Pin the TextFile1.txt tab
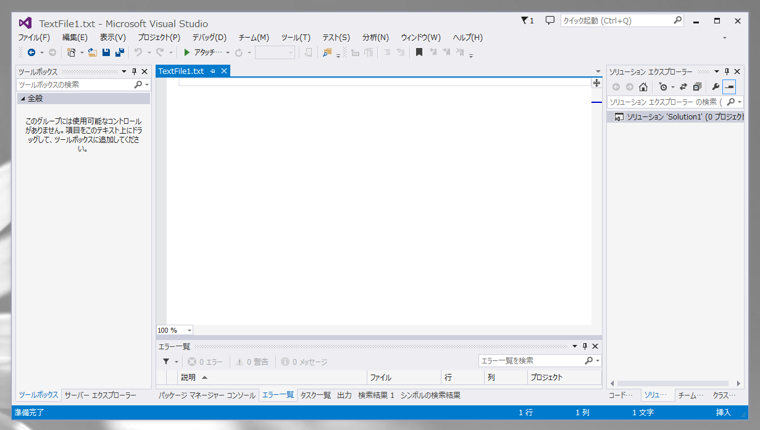The width and height of the screenshot is (760, 430). click(213, 71)
